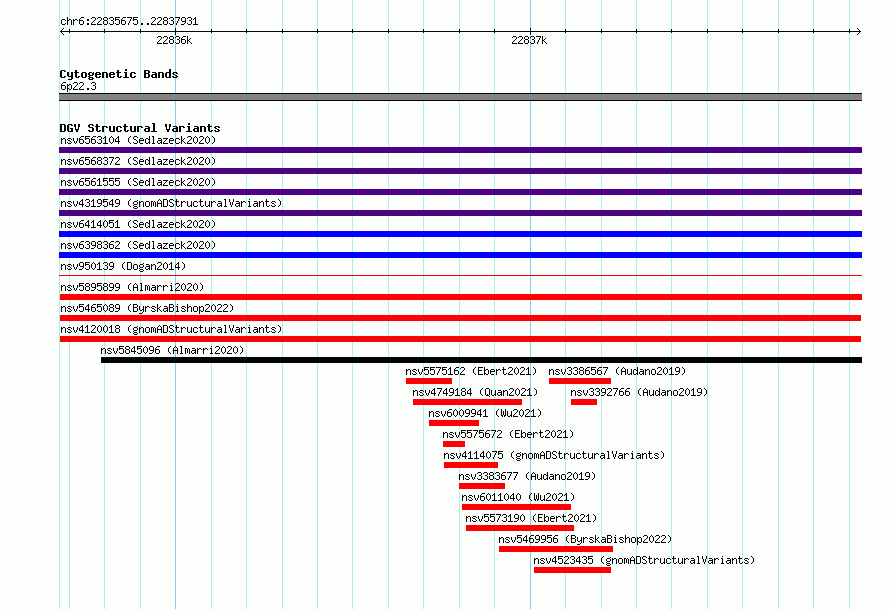Select the 22837k ruler position label

pyautogui.click(x=529, y=40)
